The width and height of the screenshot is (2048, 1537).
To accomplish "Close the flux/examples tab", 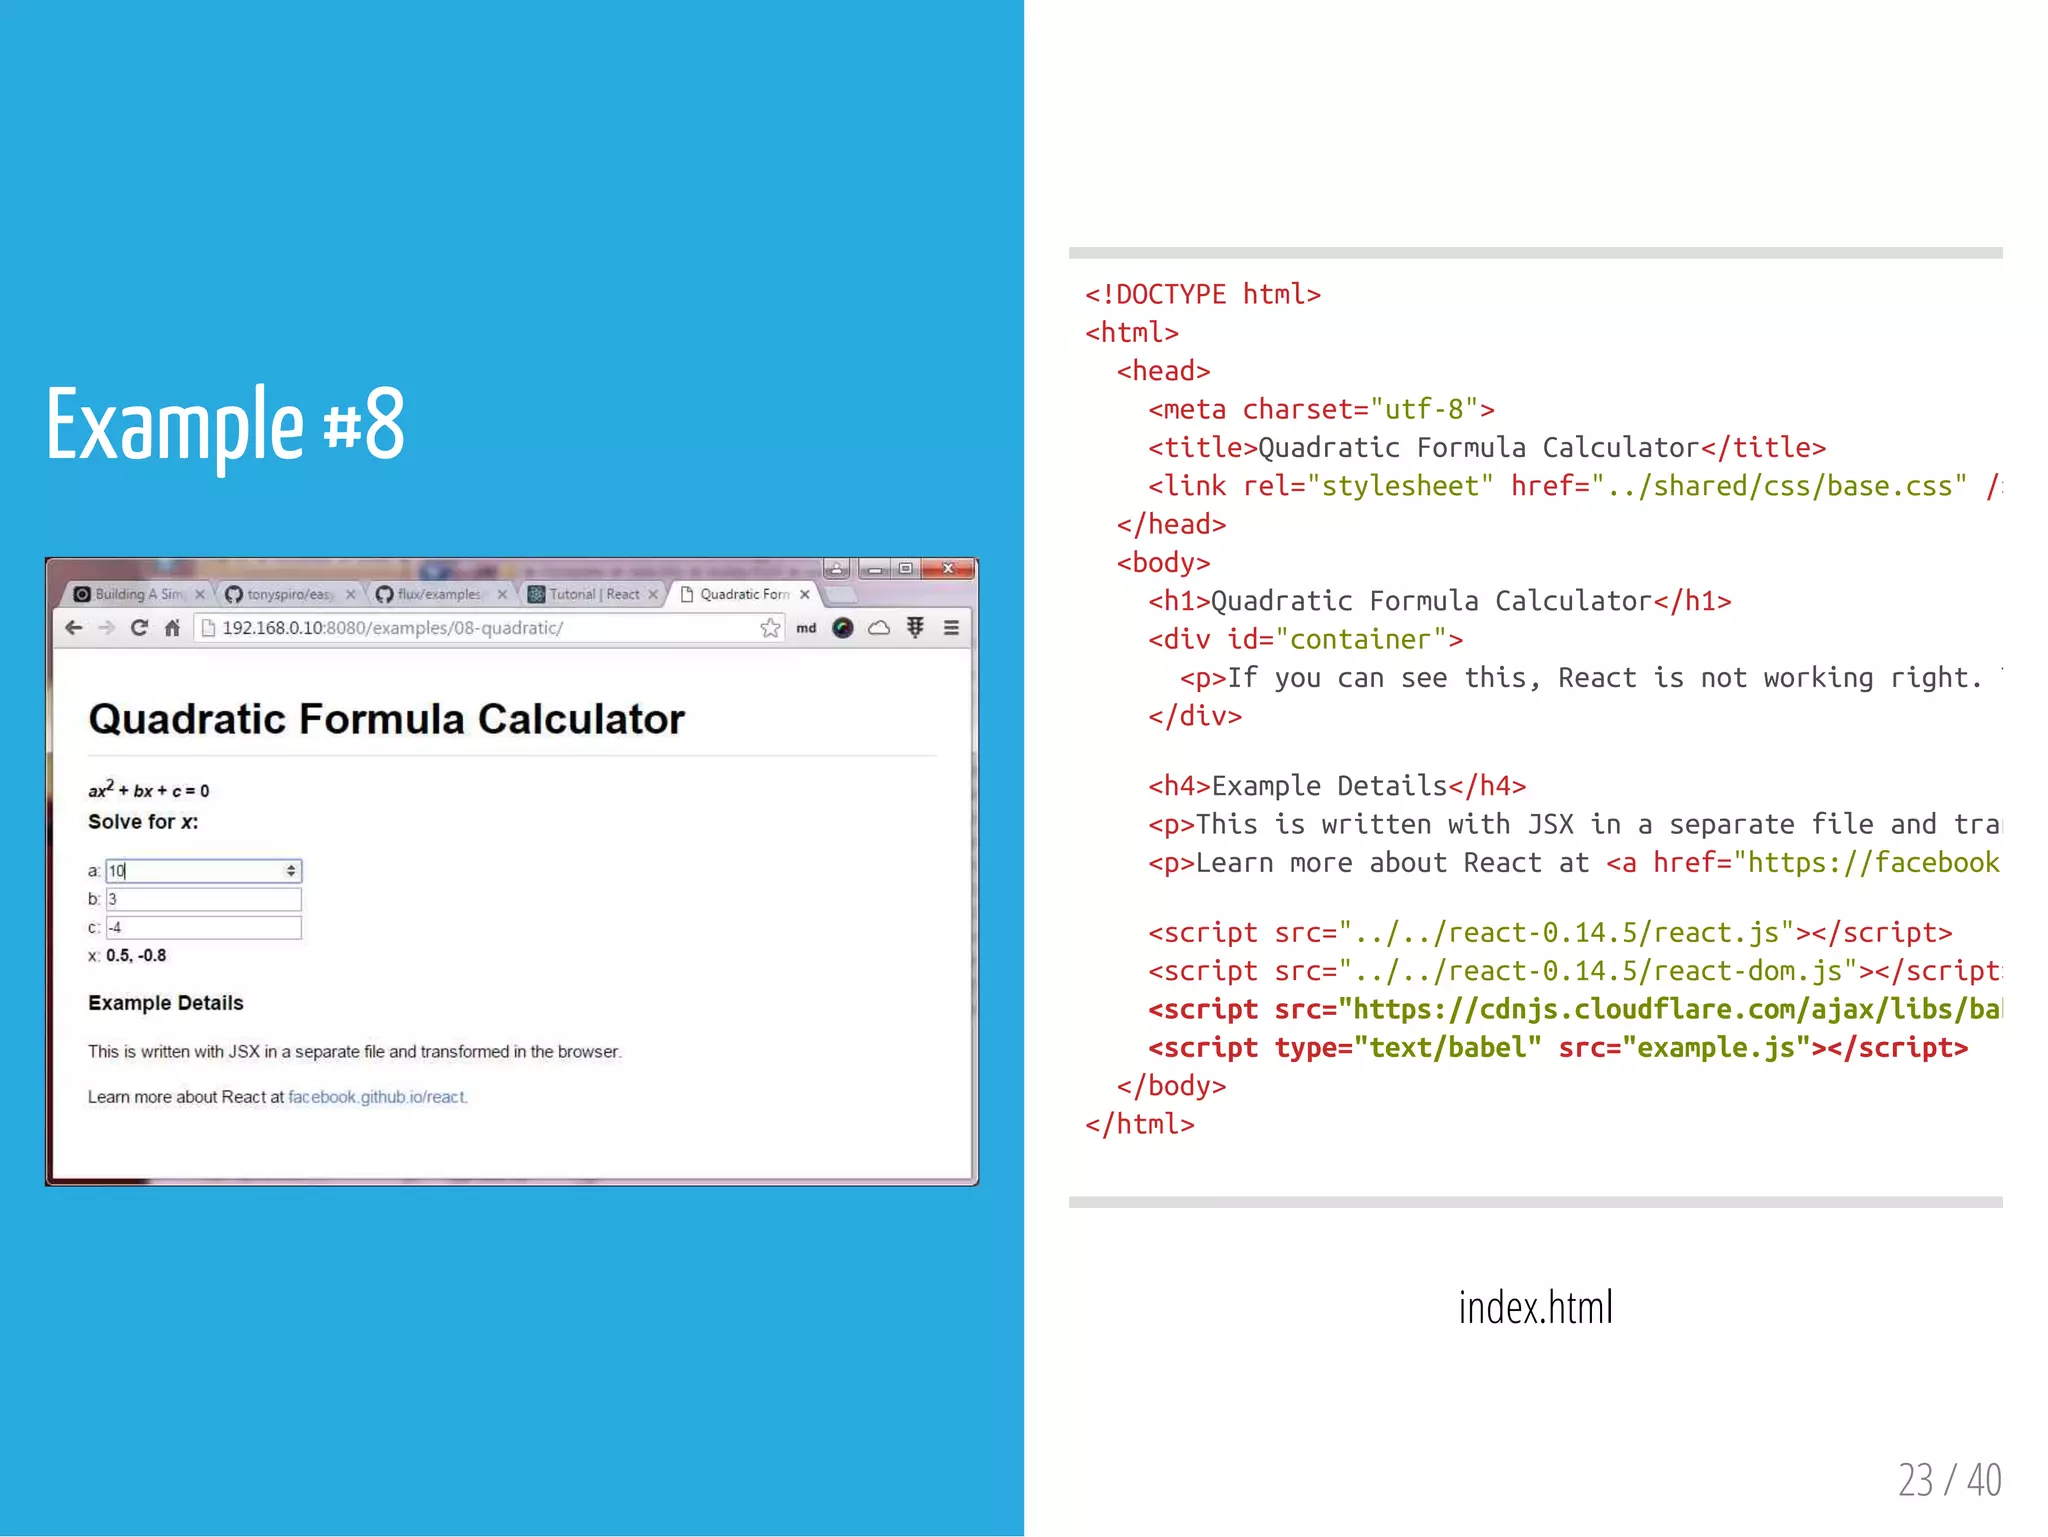I will pyautogui.click(x=502, y=594).
